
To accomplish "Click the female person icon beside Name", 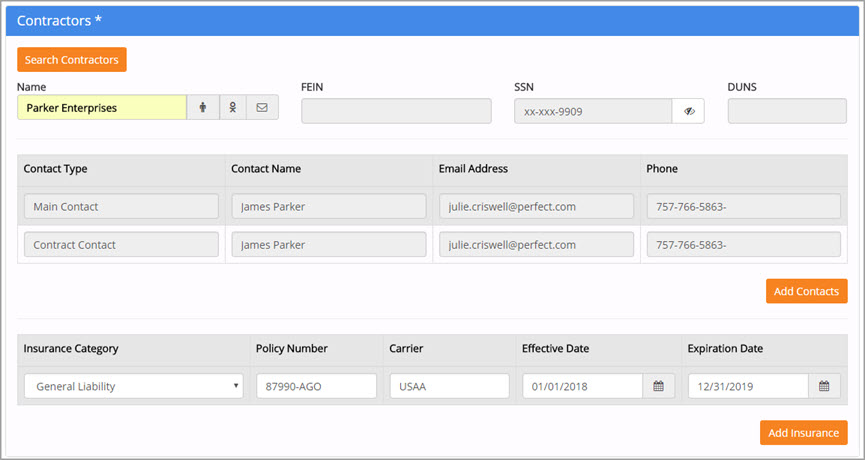I will 232,108.
